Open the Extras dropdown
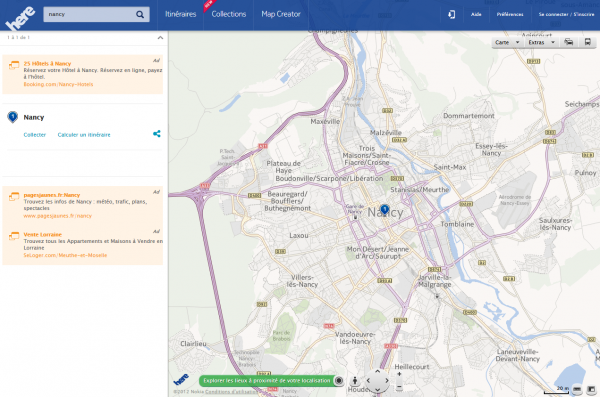Image resolution: width=600 pixels, height=397 pixels. 541,42
